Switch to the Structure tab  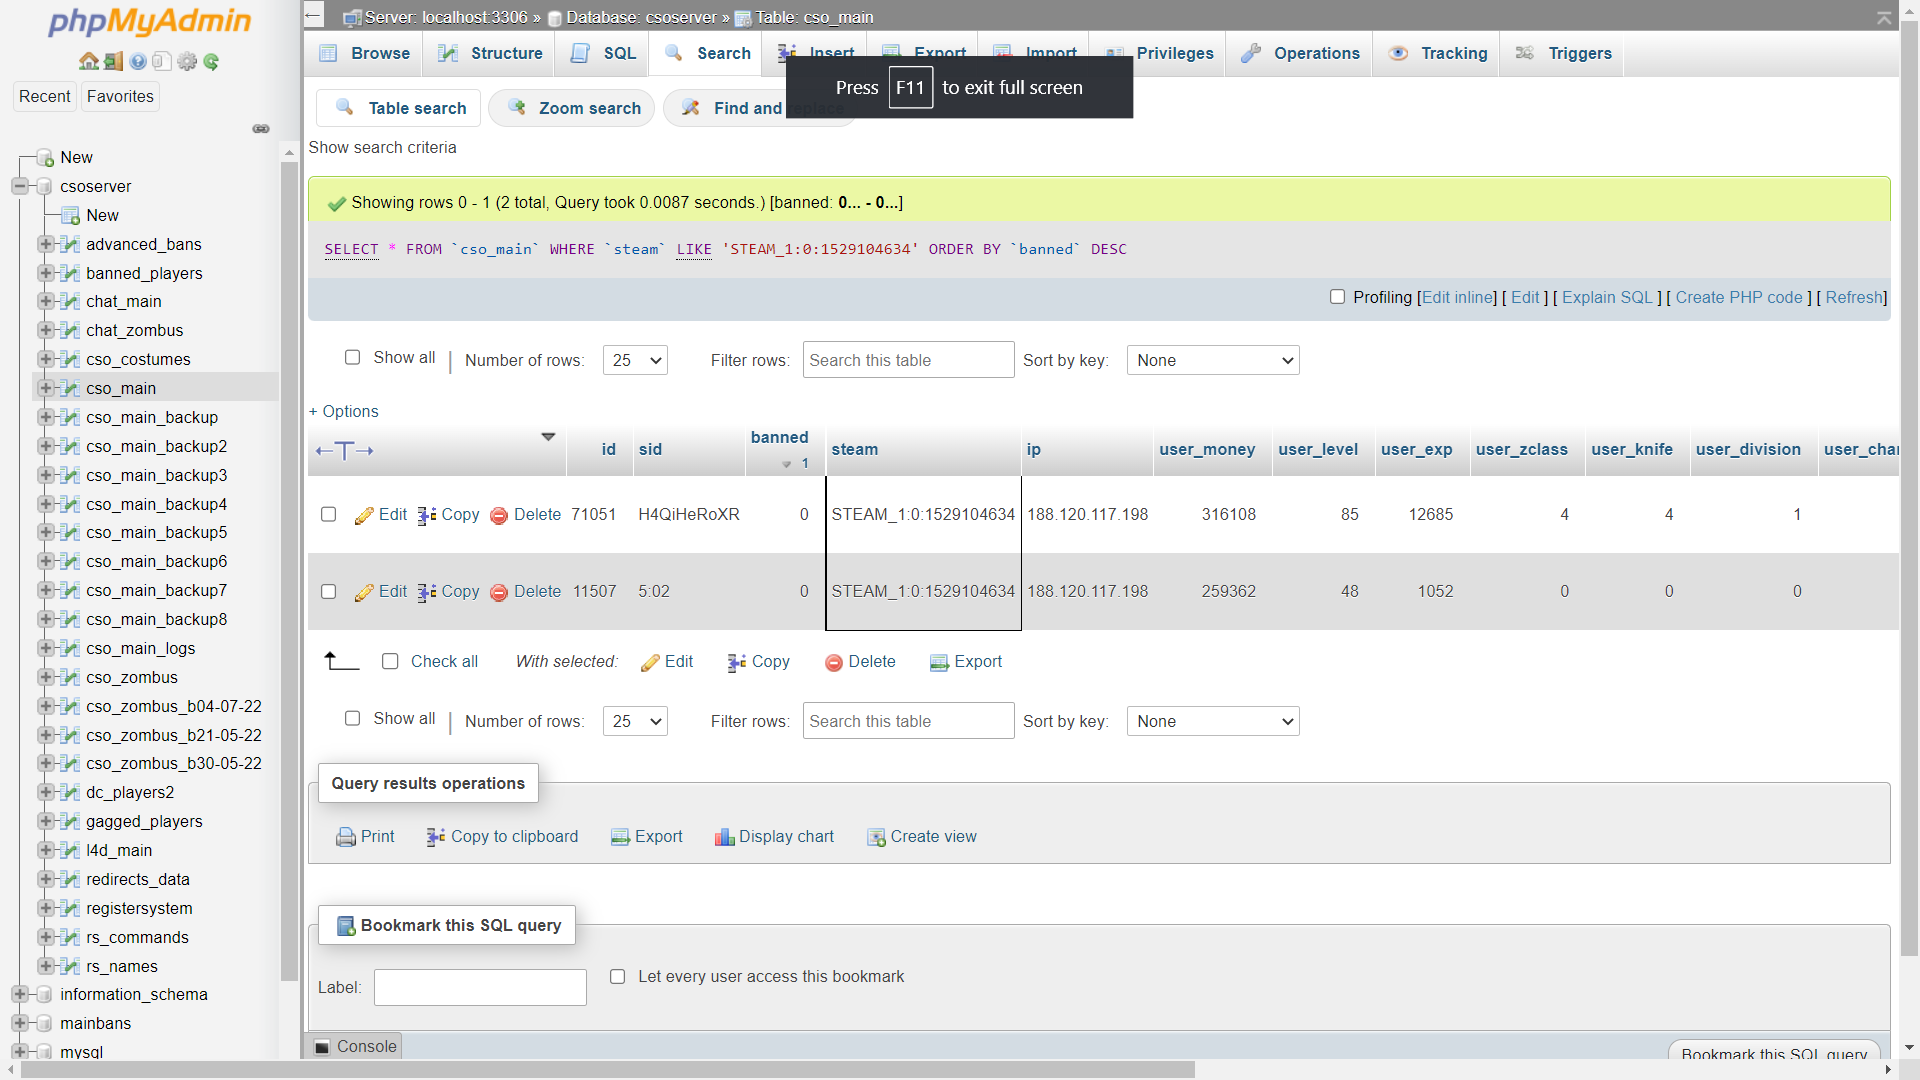(490, 54)
